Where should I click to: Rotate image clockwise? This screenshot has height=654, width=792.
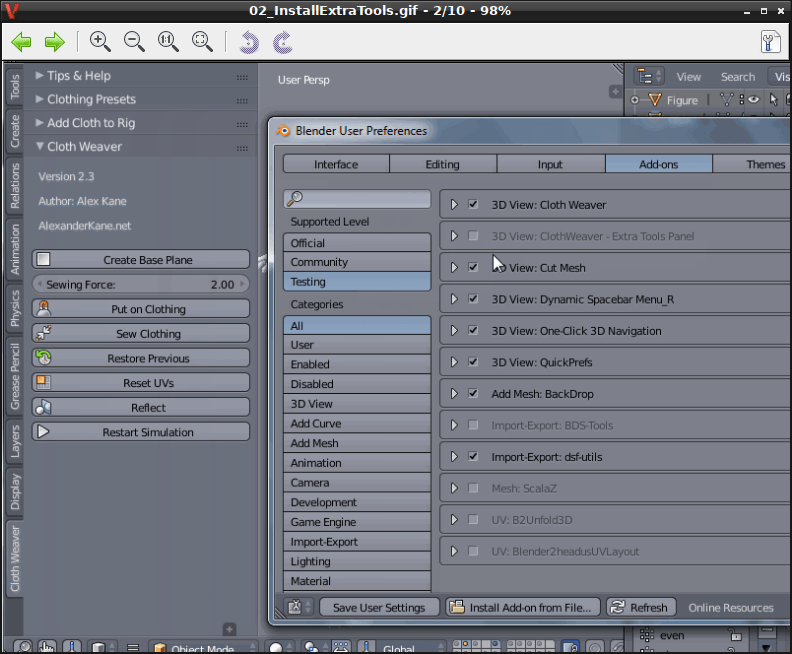283,42
